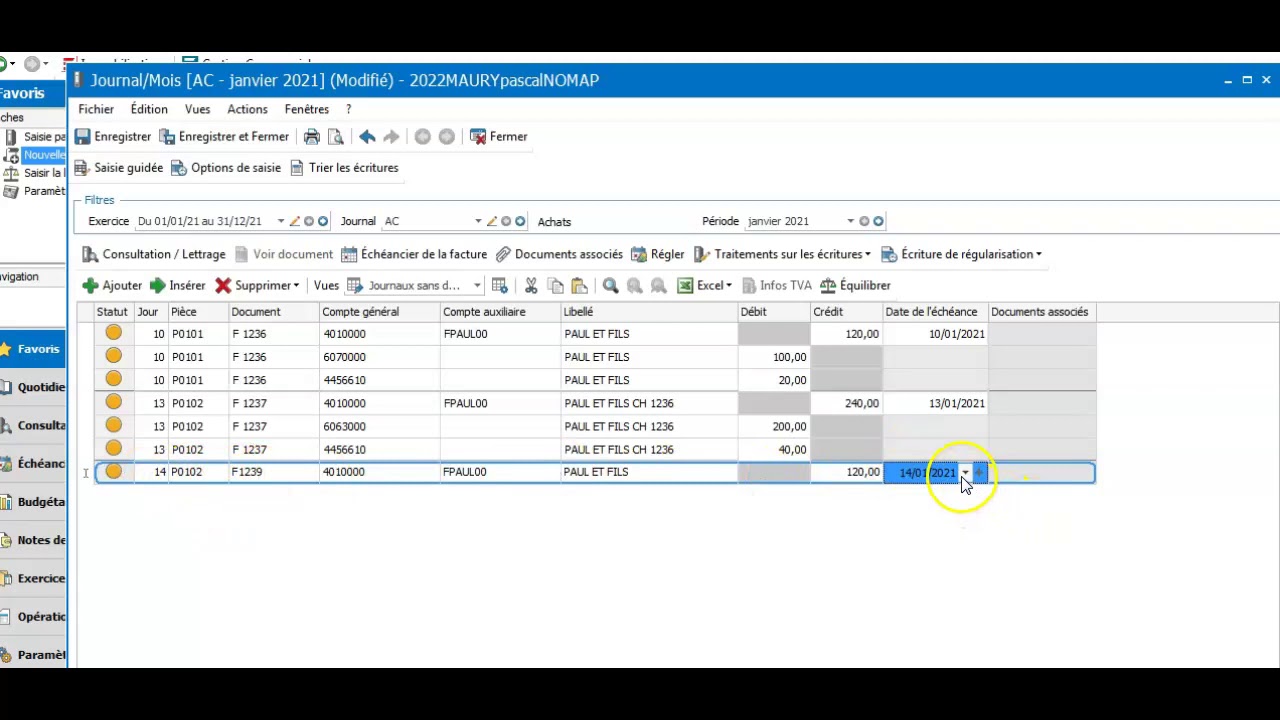Click the scissors cut icon
1280x720 pixels.
tap(531, 286)
